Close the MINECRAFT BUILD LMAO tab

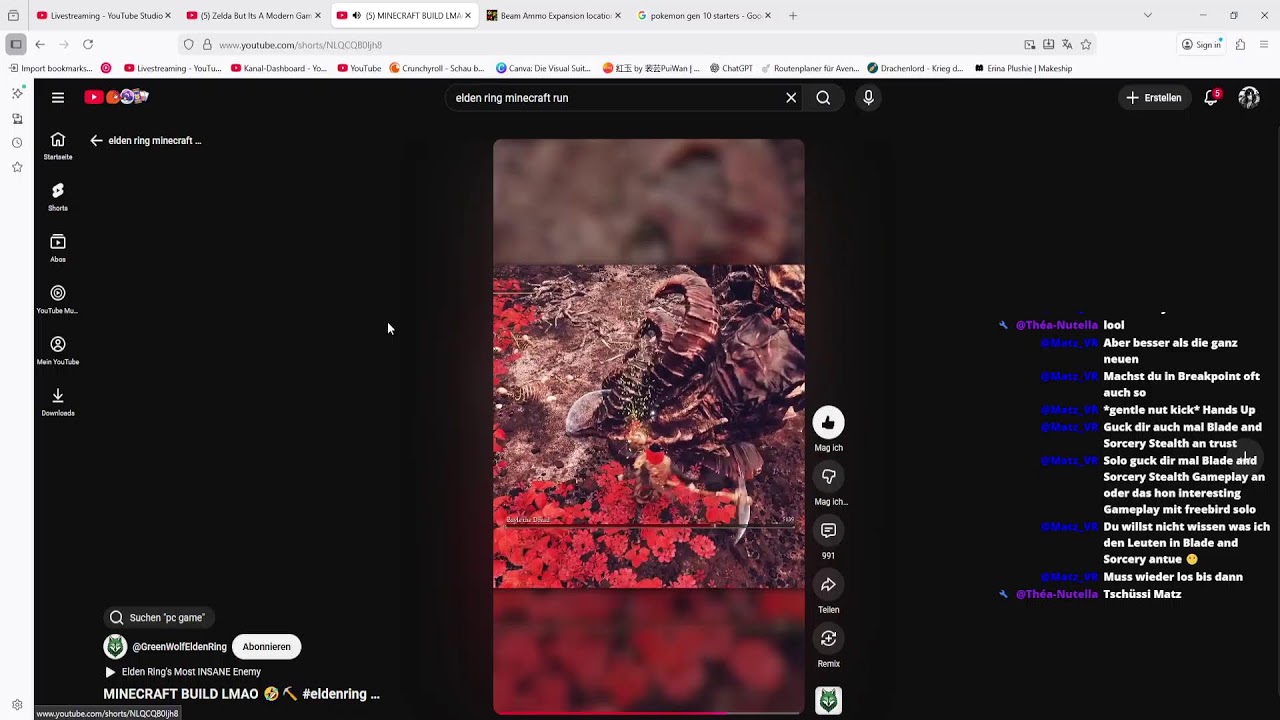pos(467,16)
